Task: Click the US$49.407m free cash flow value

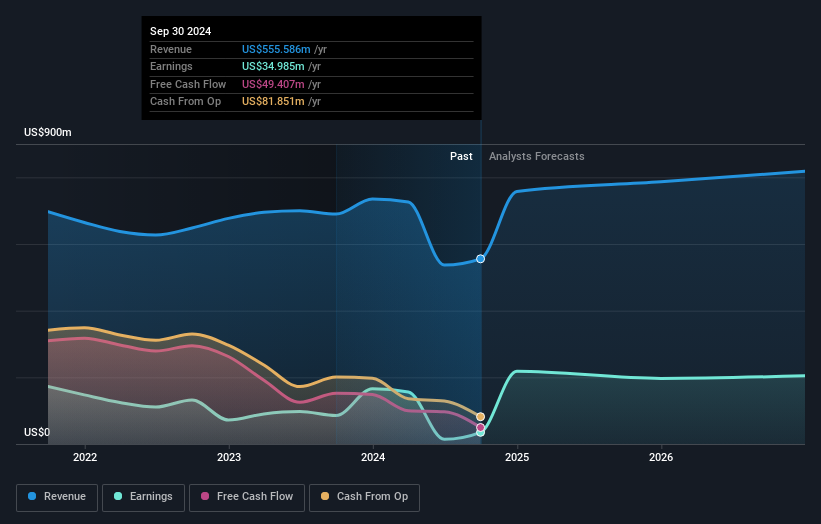Action: 273,84
